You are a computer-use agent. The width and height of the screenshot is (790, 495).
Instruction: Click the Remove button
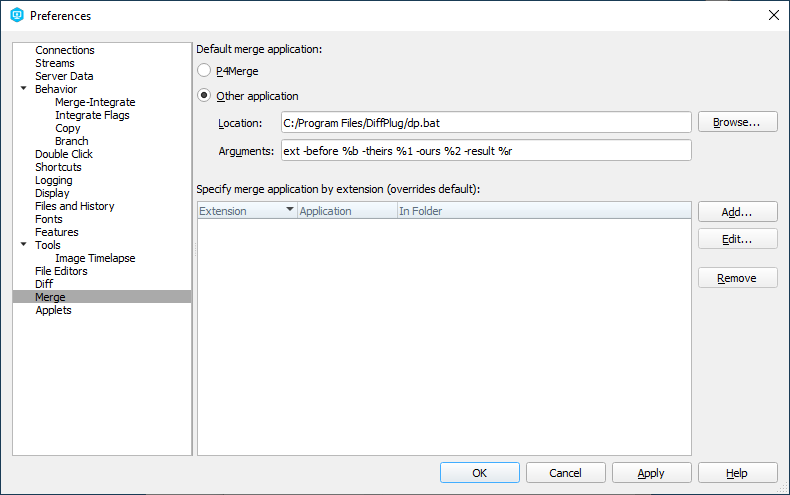737,278
